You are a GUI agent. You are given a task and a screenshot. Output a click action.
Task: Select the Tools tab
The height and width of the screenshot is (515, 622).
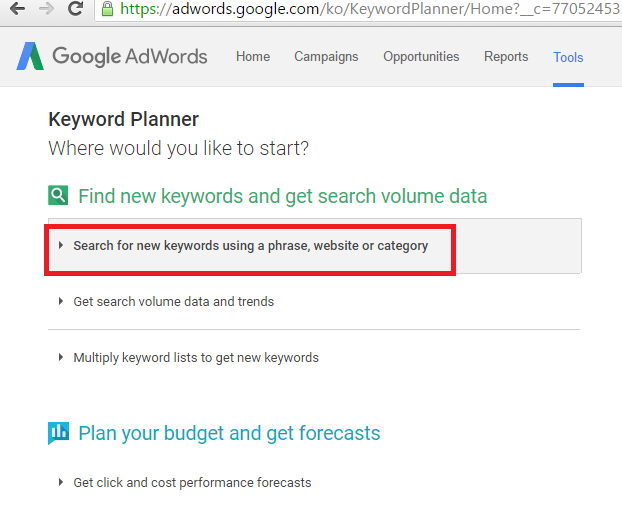click(x=568, y=58)
